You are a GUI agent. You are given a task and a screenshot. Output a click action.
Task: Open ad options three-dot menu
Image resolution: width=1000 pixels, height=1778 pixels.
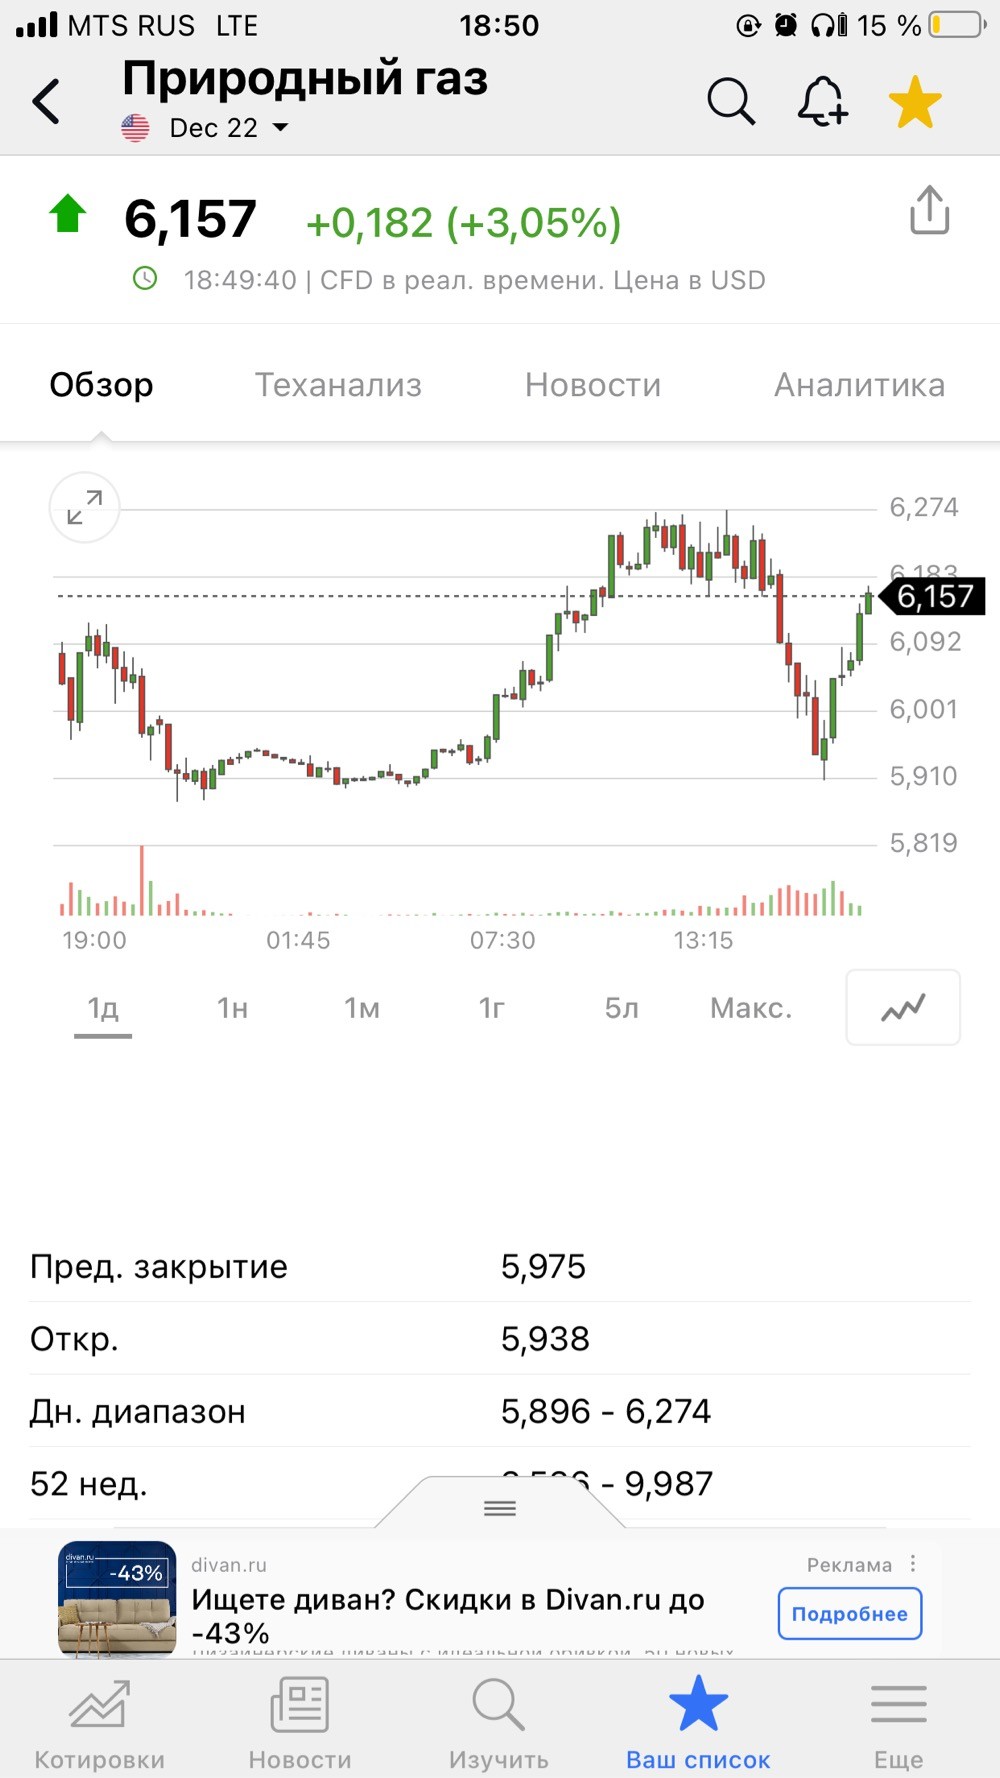(913, 1563)
